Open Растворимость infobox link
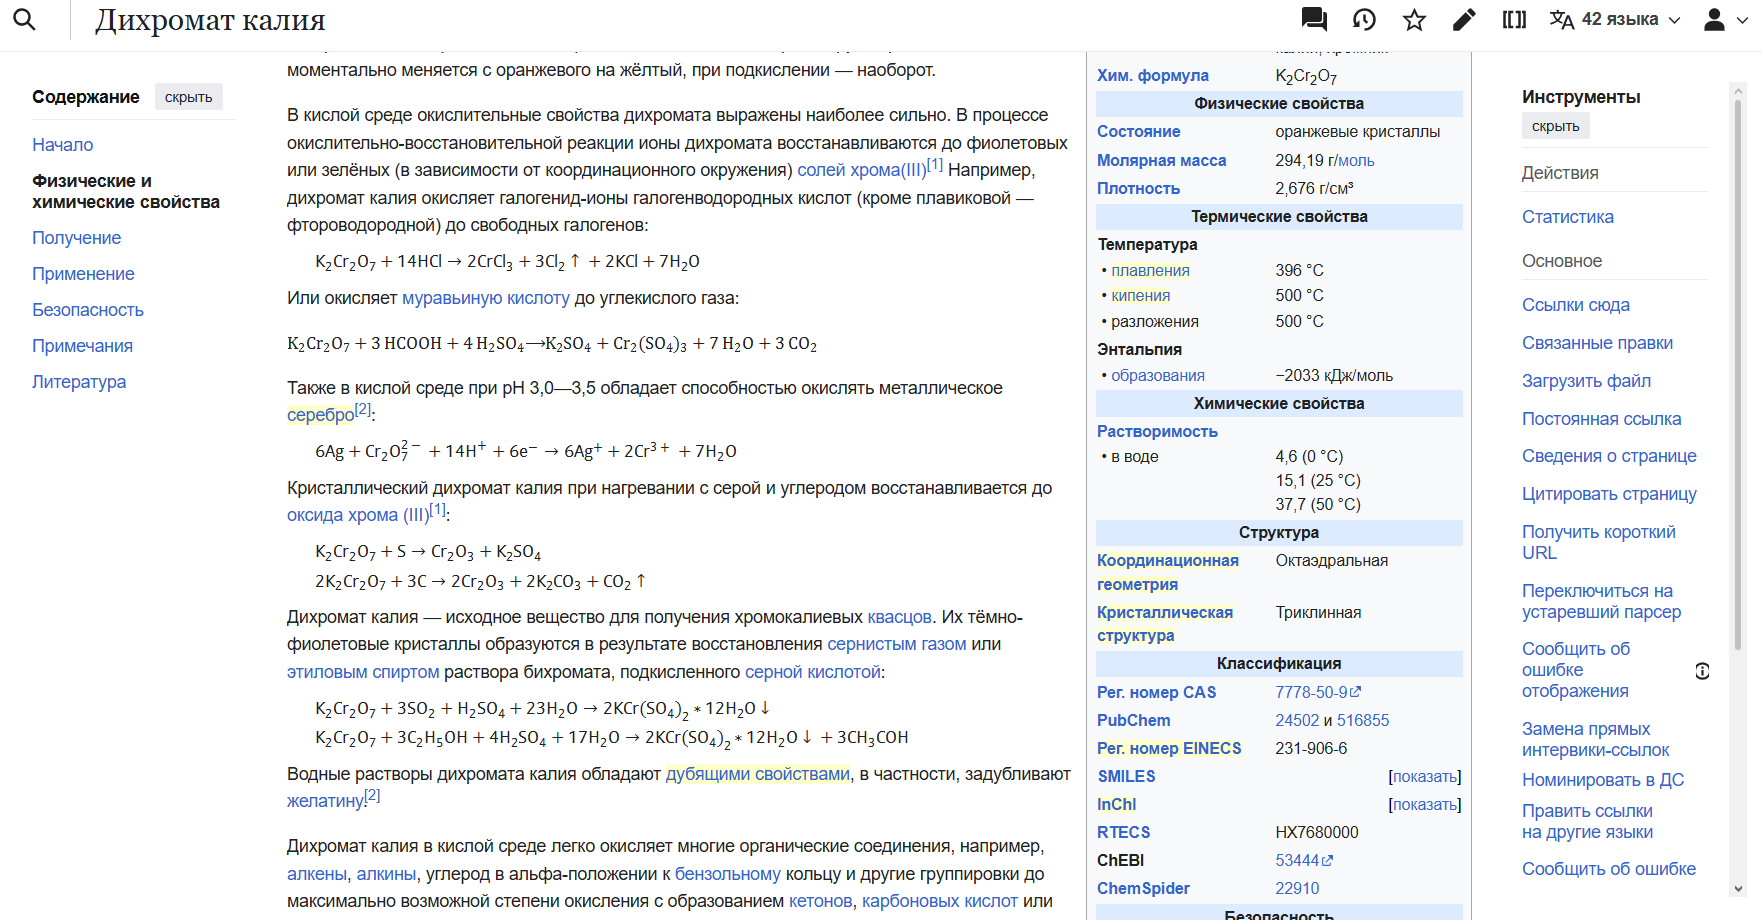Viewport: 1762px width, 920px height. (x=1157, y=431)
